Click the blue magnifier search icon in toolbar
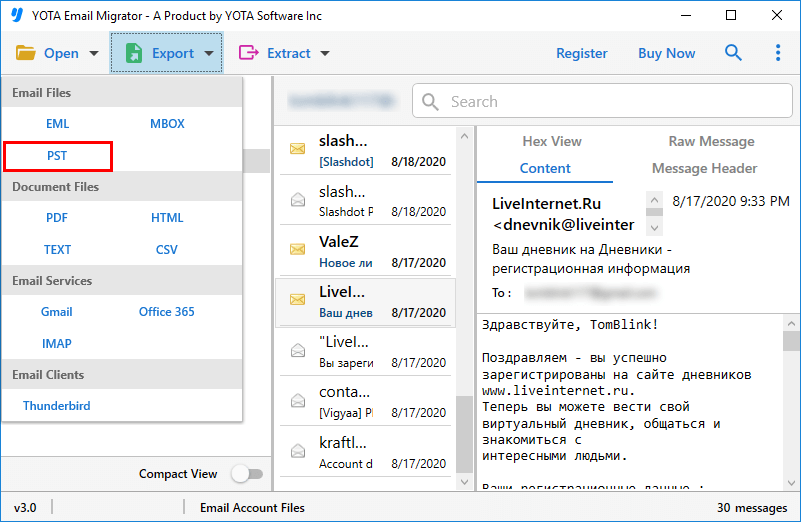Screen dimensions: 801x522 pyautogui.click(x=733, y=52)
